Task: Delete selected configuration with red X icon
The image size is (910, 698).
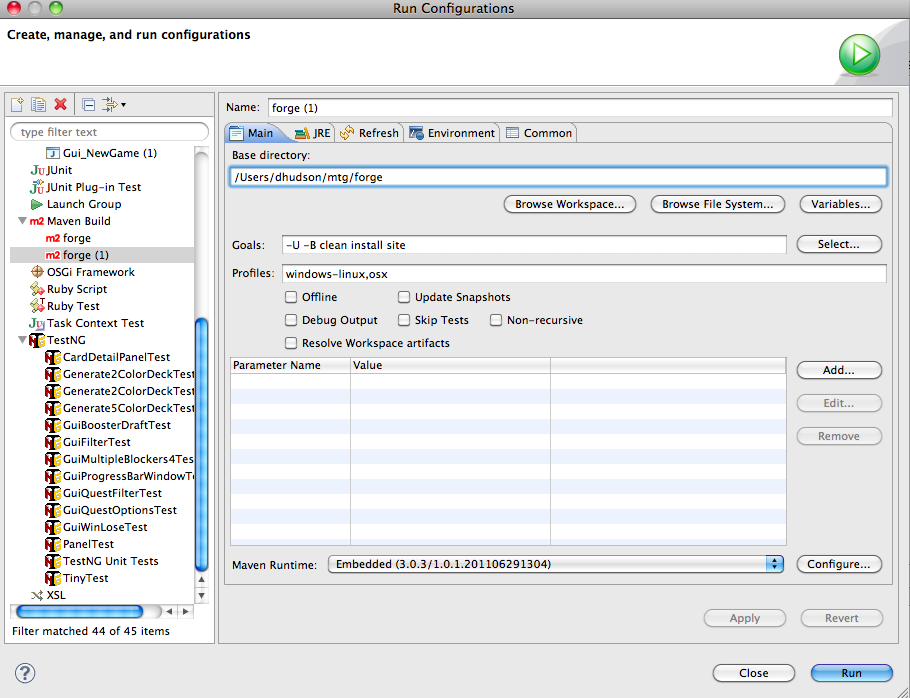Action: (60, 104)
